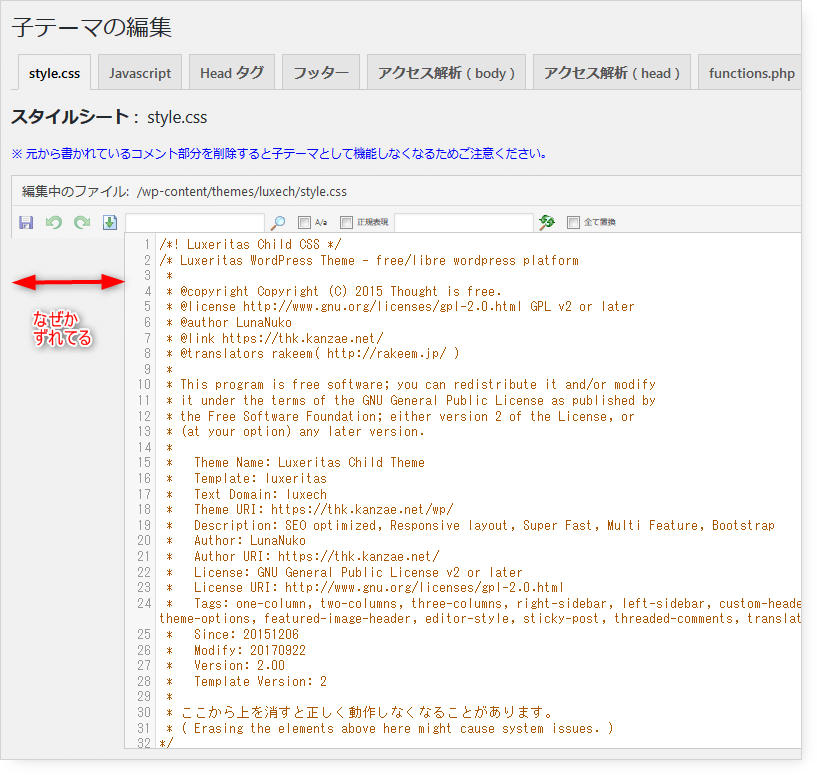Select the style.css tab
Screen dimensions: 817x775
[55, 73]
